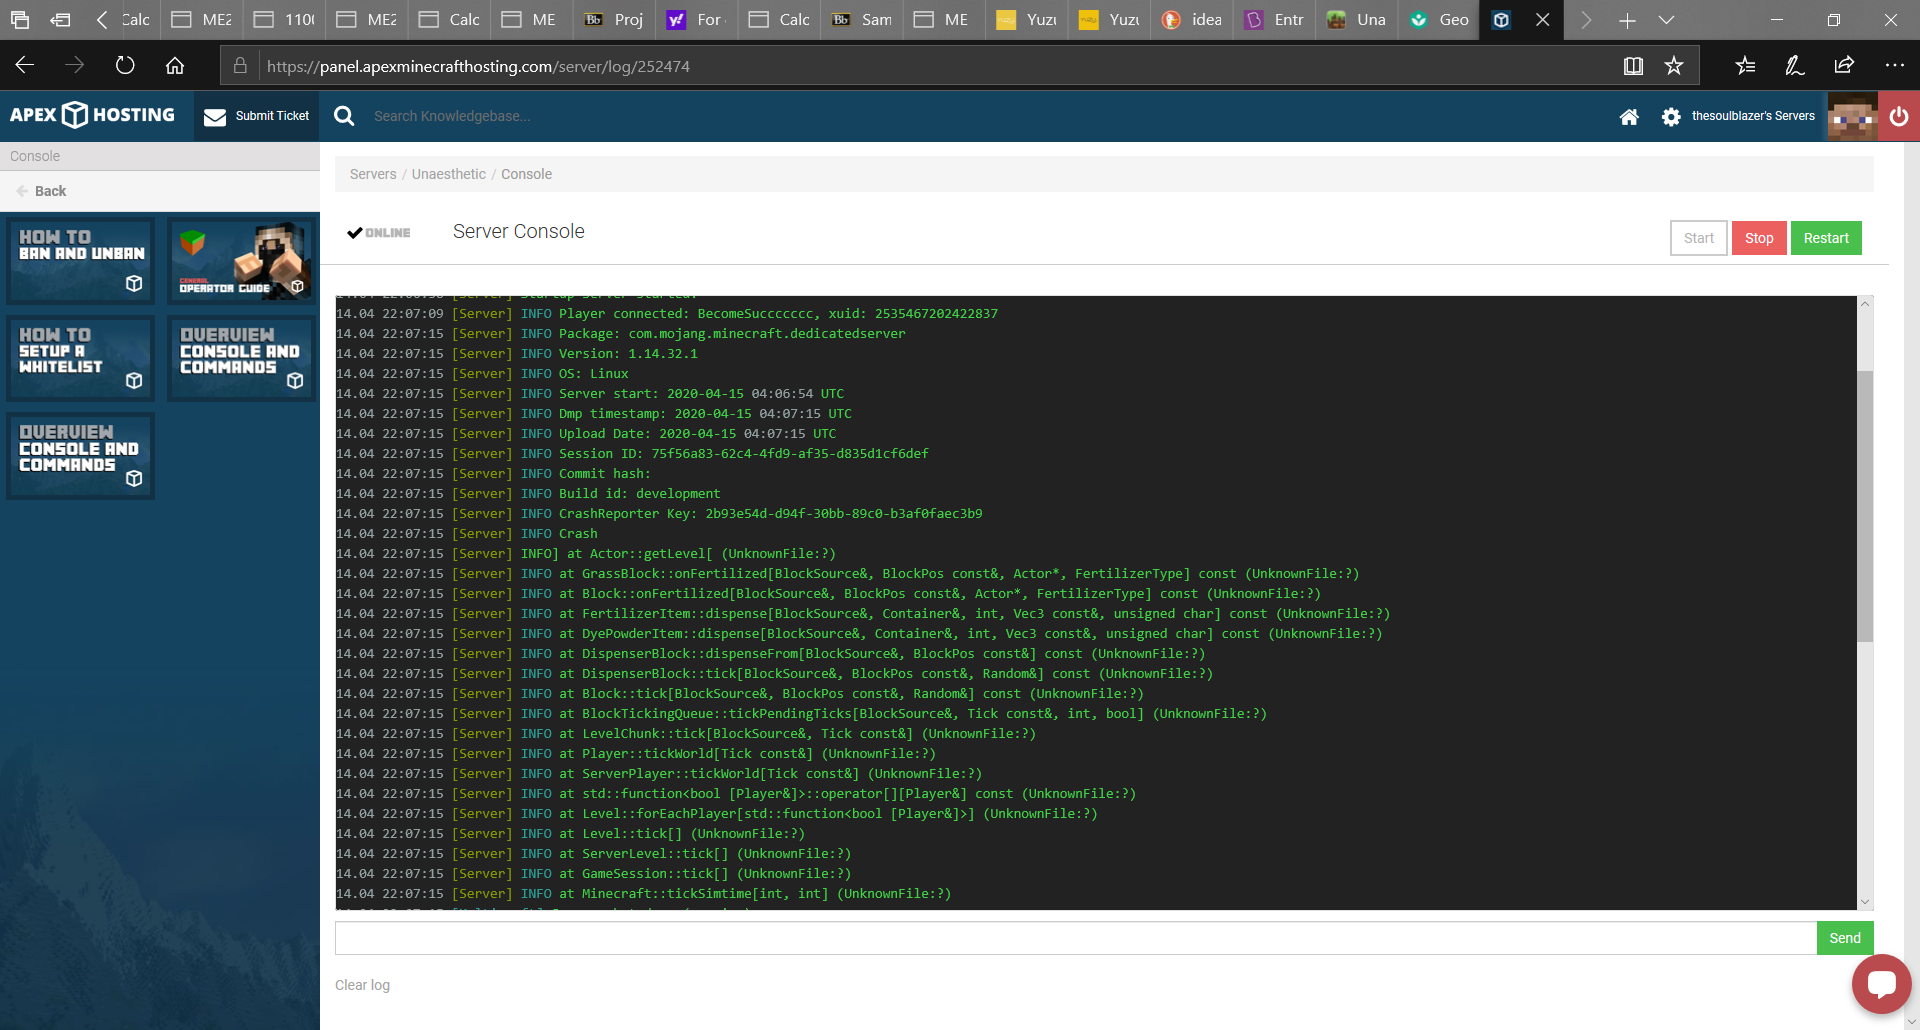Click the Clear log link
The height and width of the screenshot is (1030, 1920).
(362, 985)
